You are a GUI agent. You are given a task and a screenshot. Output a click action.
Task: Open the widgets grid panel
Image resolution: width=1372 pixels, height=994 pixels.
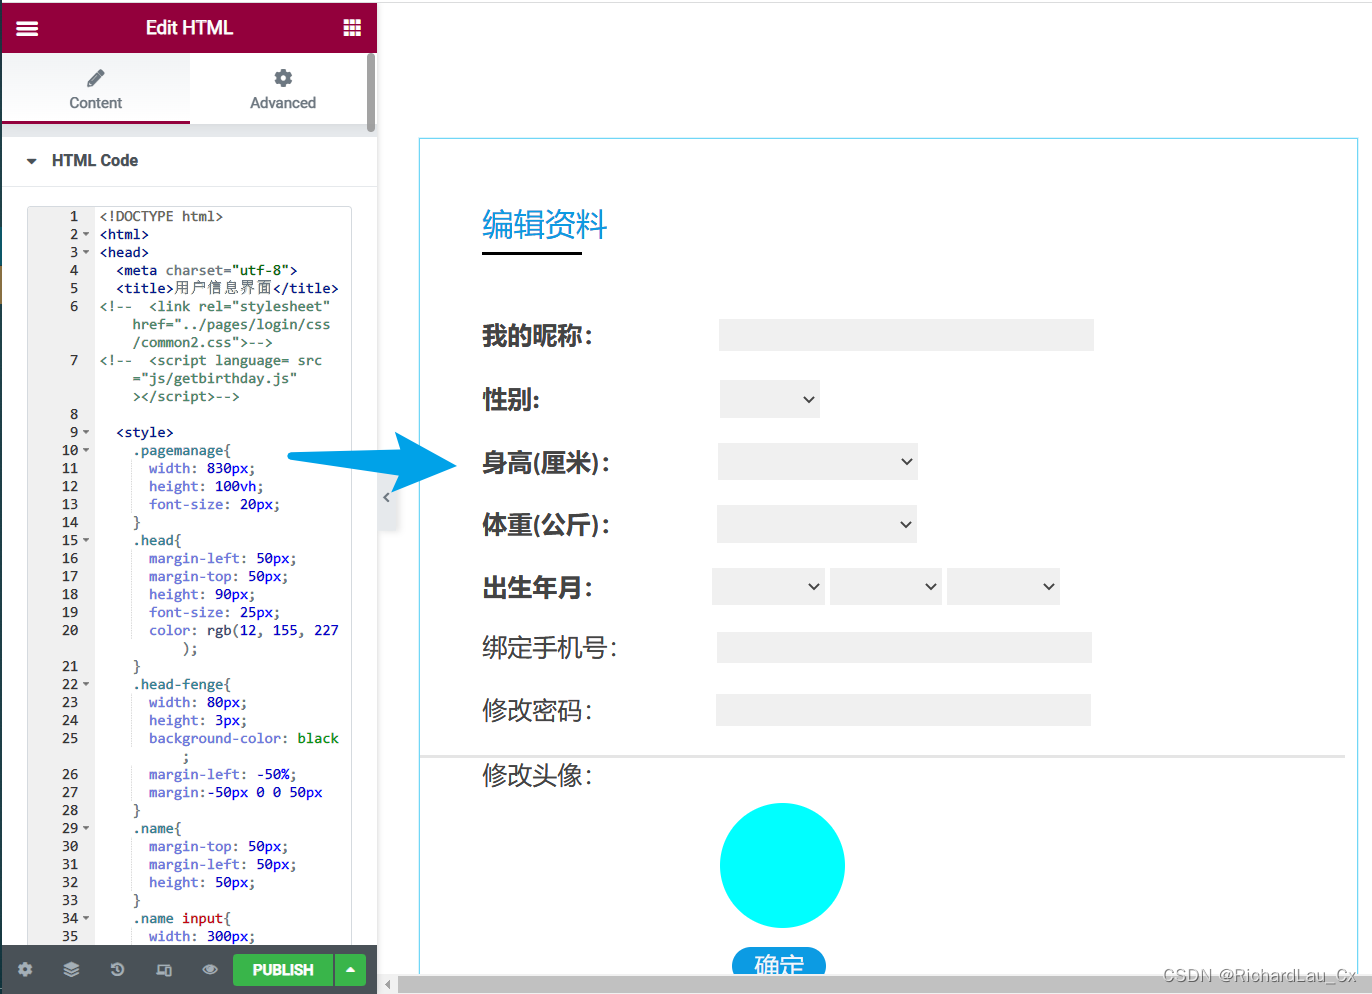point(352,28)
